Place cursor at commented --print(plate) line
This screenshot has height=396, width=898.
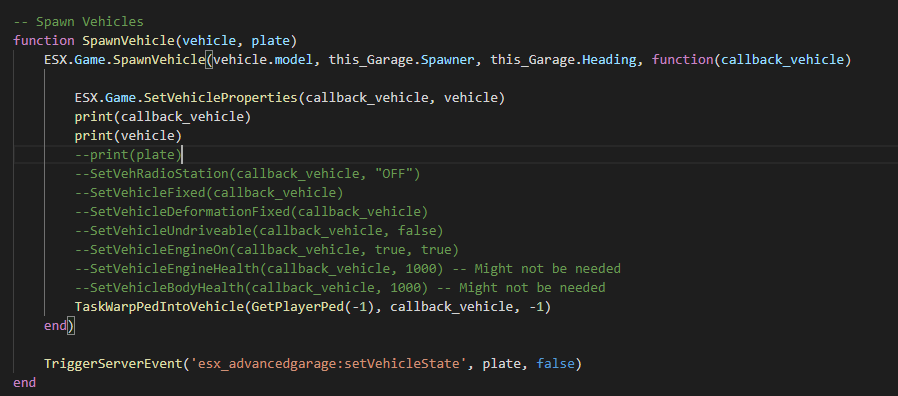[x=128, y=155]
